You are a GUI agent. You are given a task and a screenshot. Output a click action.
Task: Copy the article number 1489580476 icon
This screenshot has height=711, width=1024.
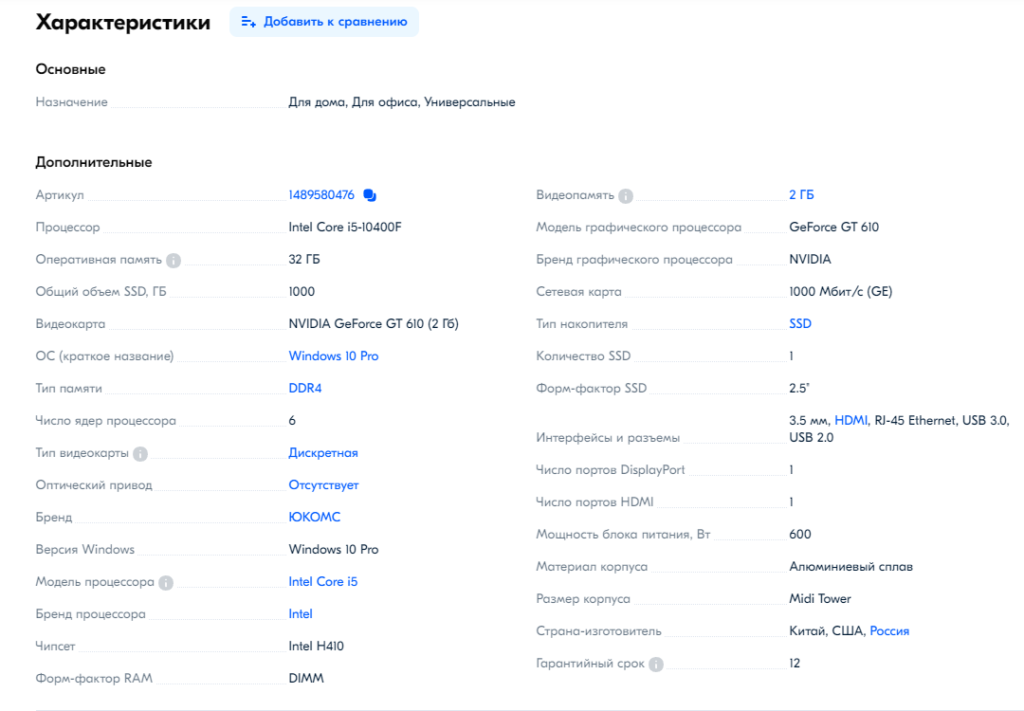pyautogui.click(x=370, y=195)
